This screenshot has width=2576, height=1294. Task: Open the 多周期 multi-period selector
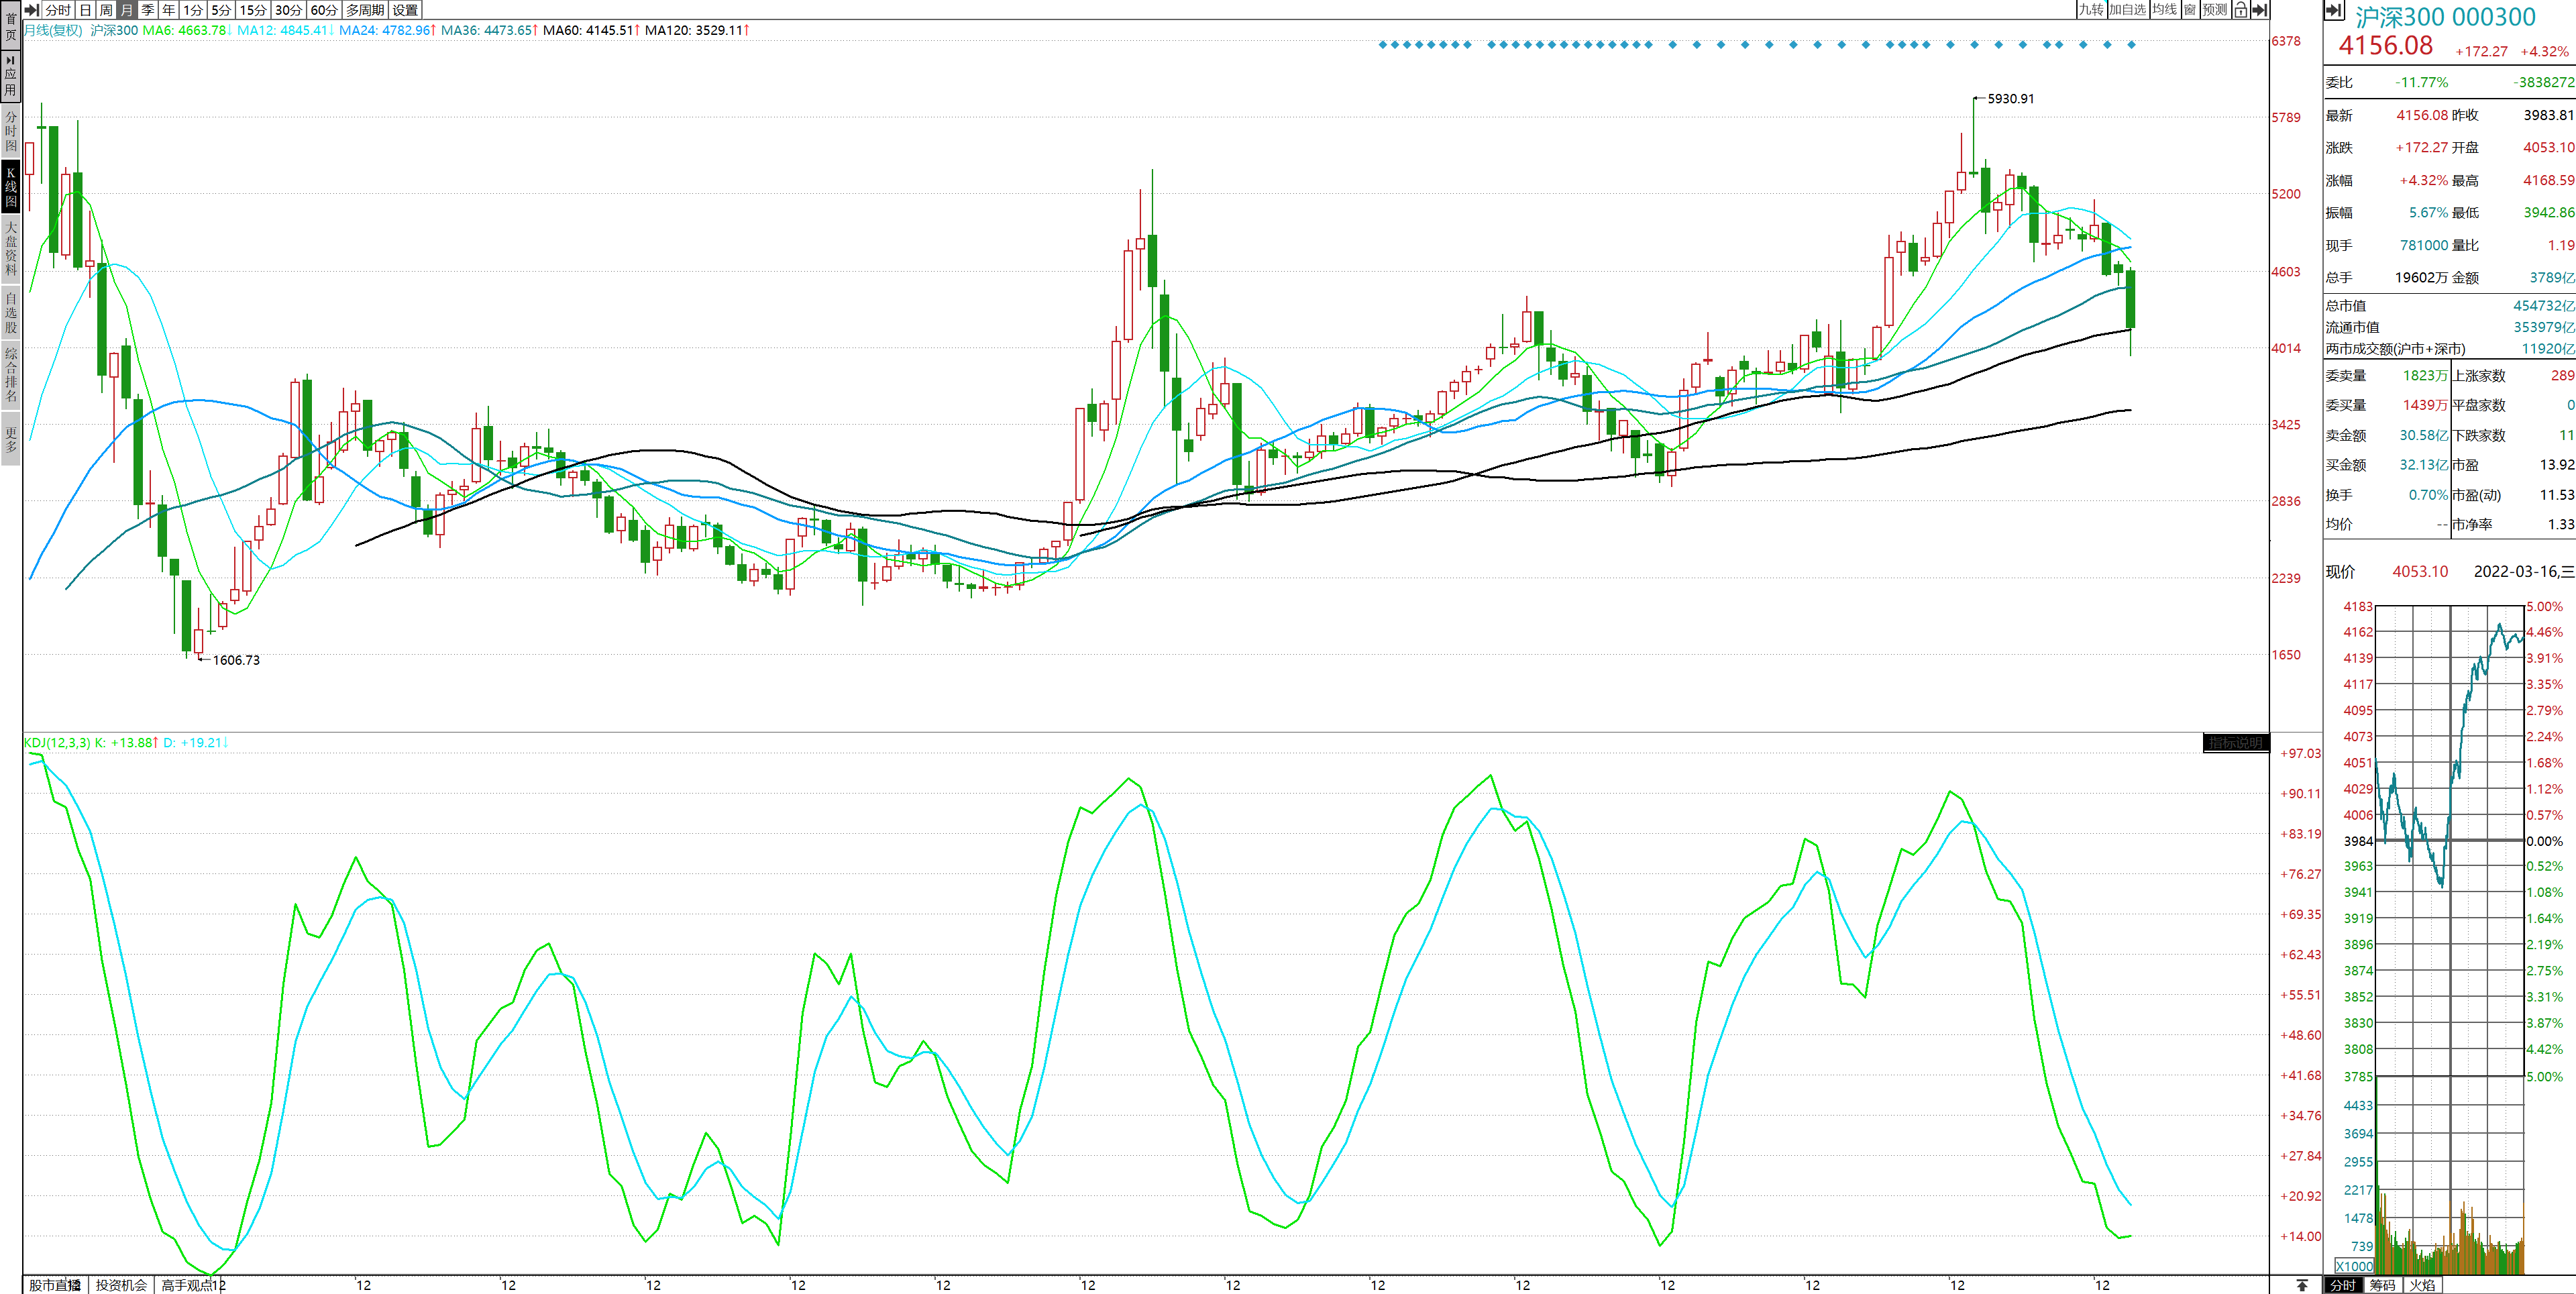pyautogui.click(x=365, y=10)
